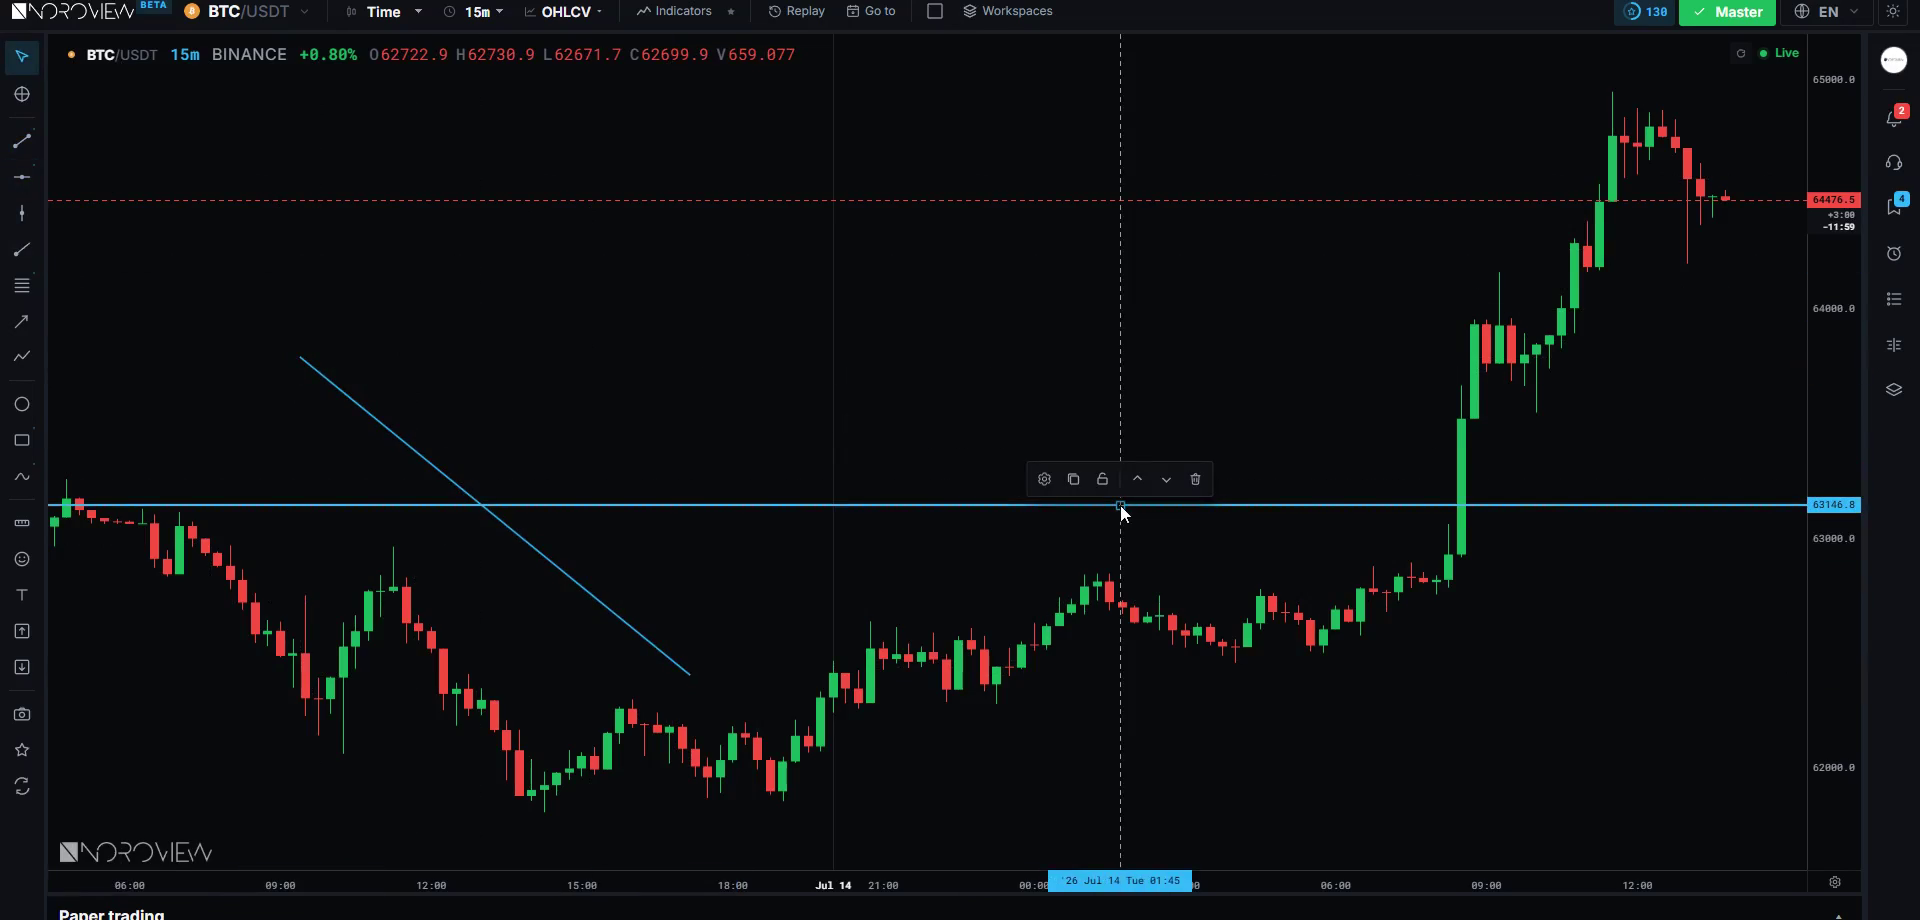Image resolution: width=1920 pixels, height=920 pixels.
Task: Select the vertical line tool
Action: 22,213
